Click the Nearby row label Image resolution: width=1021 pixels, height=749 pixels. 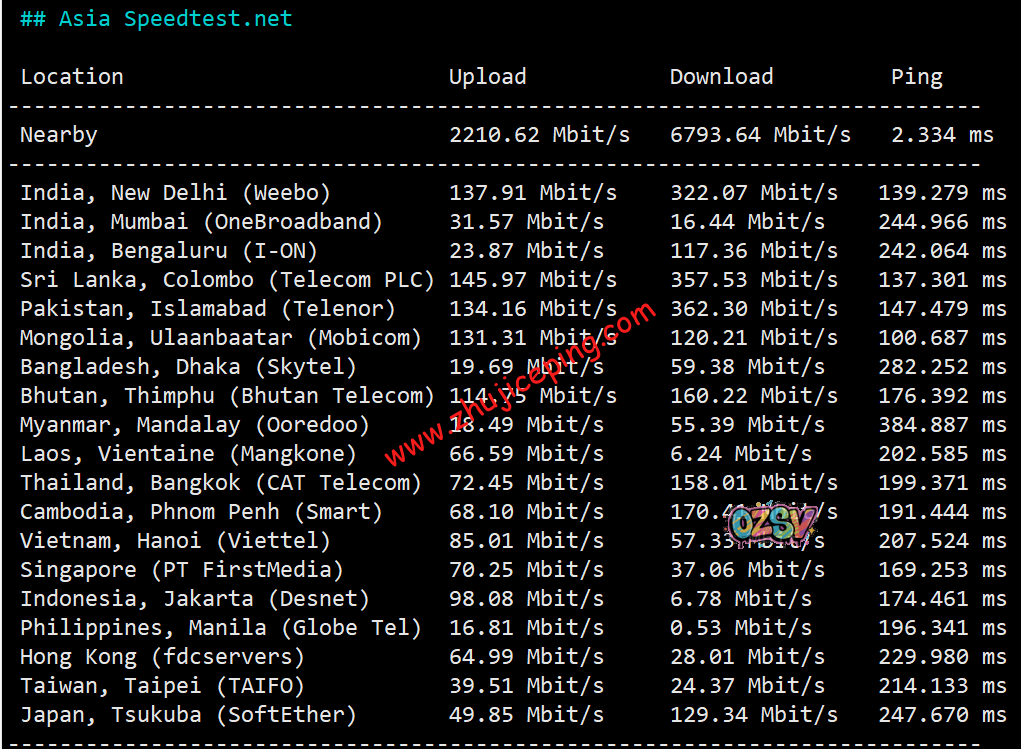(59, 135)
